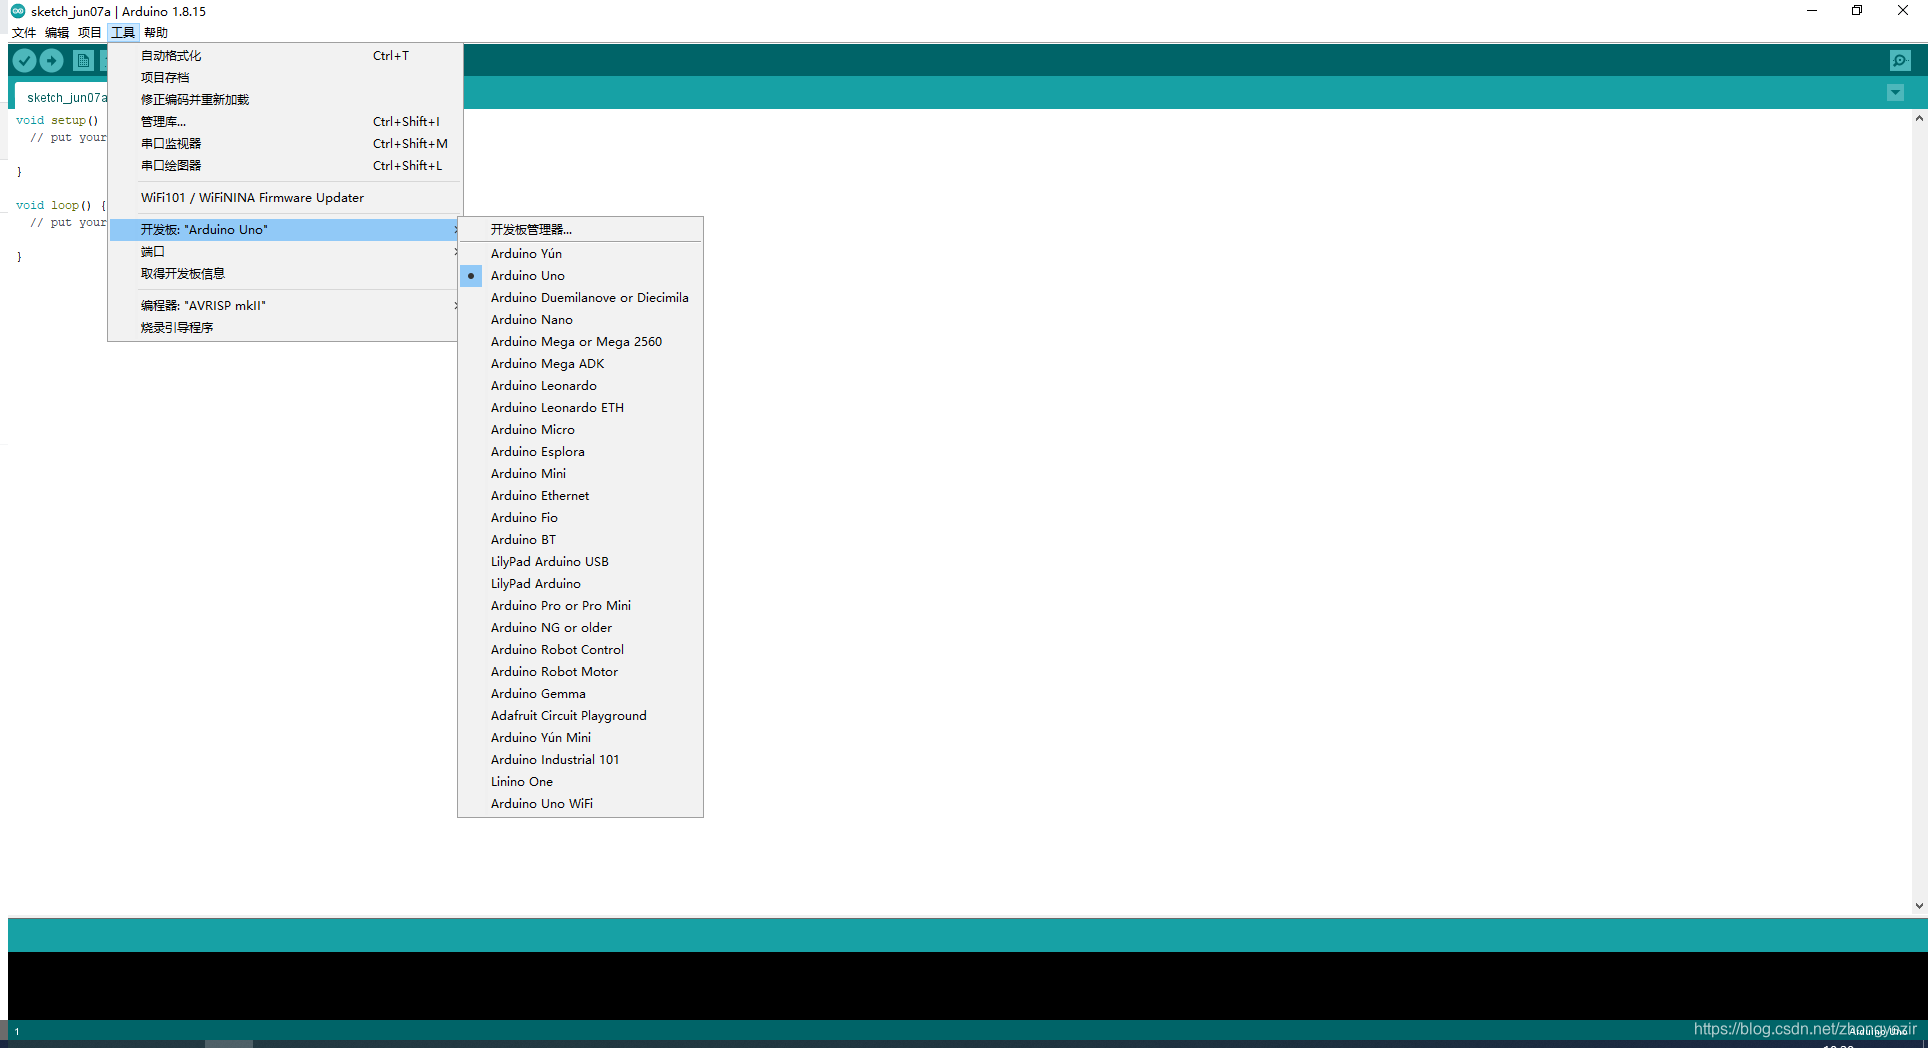Screen dimensions: 1928x1048
Task: Expand the 开发板: "Arduino Uno" submenu
Action: [285, 229]
